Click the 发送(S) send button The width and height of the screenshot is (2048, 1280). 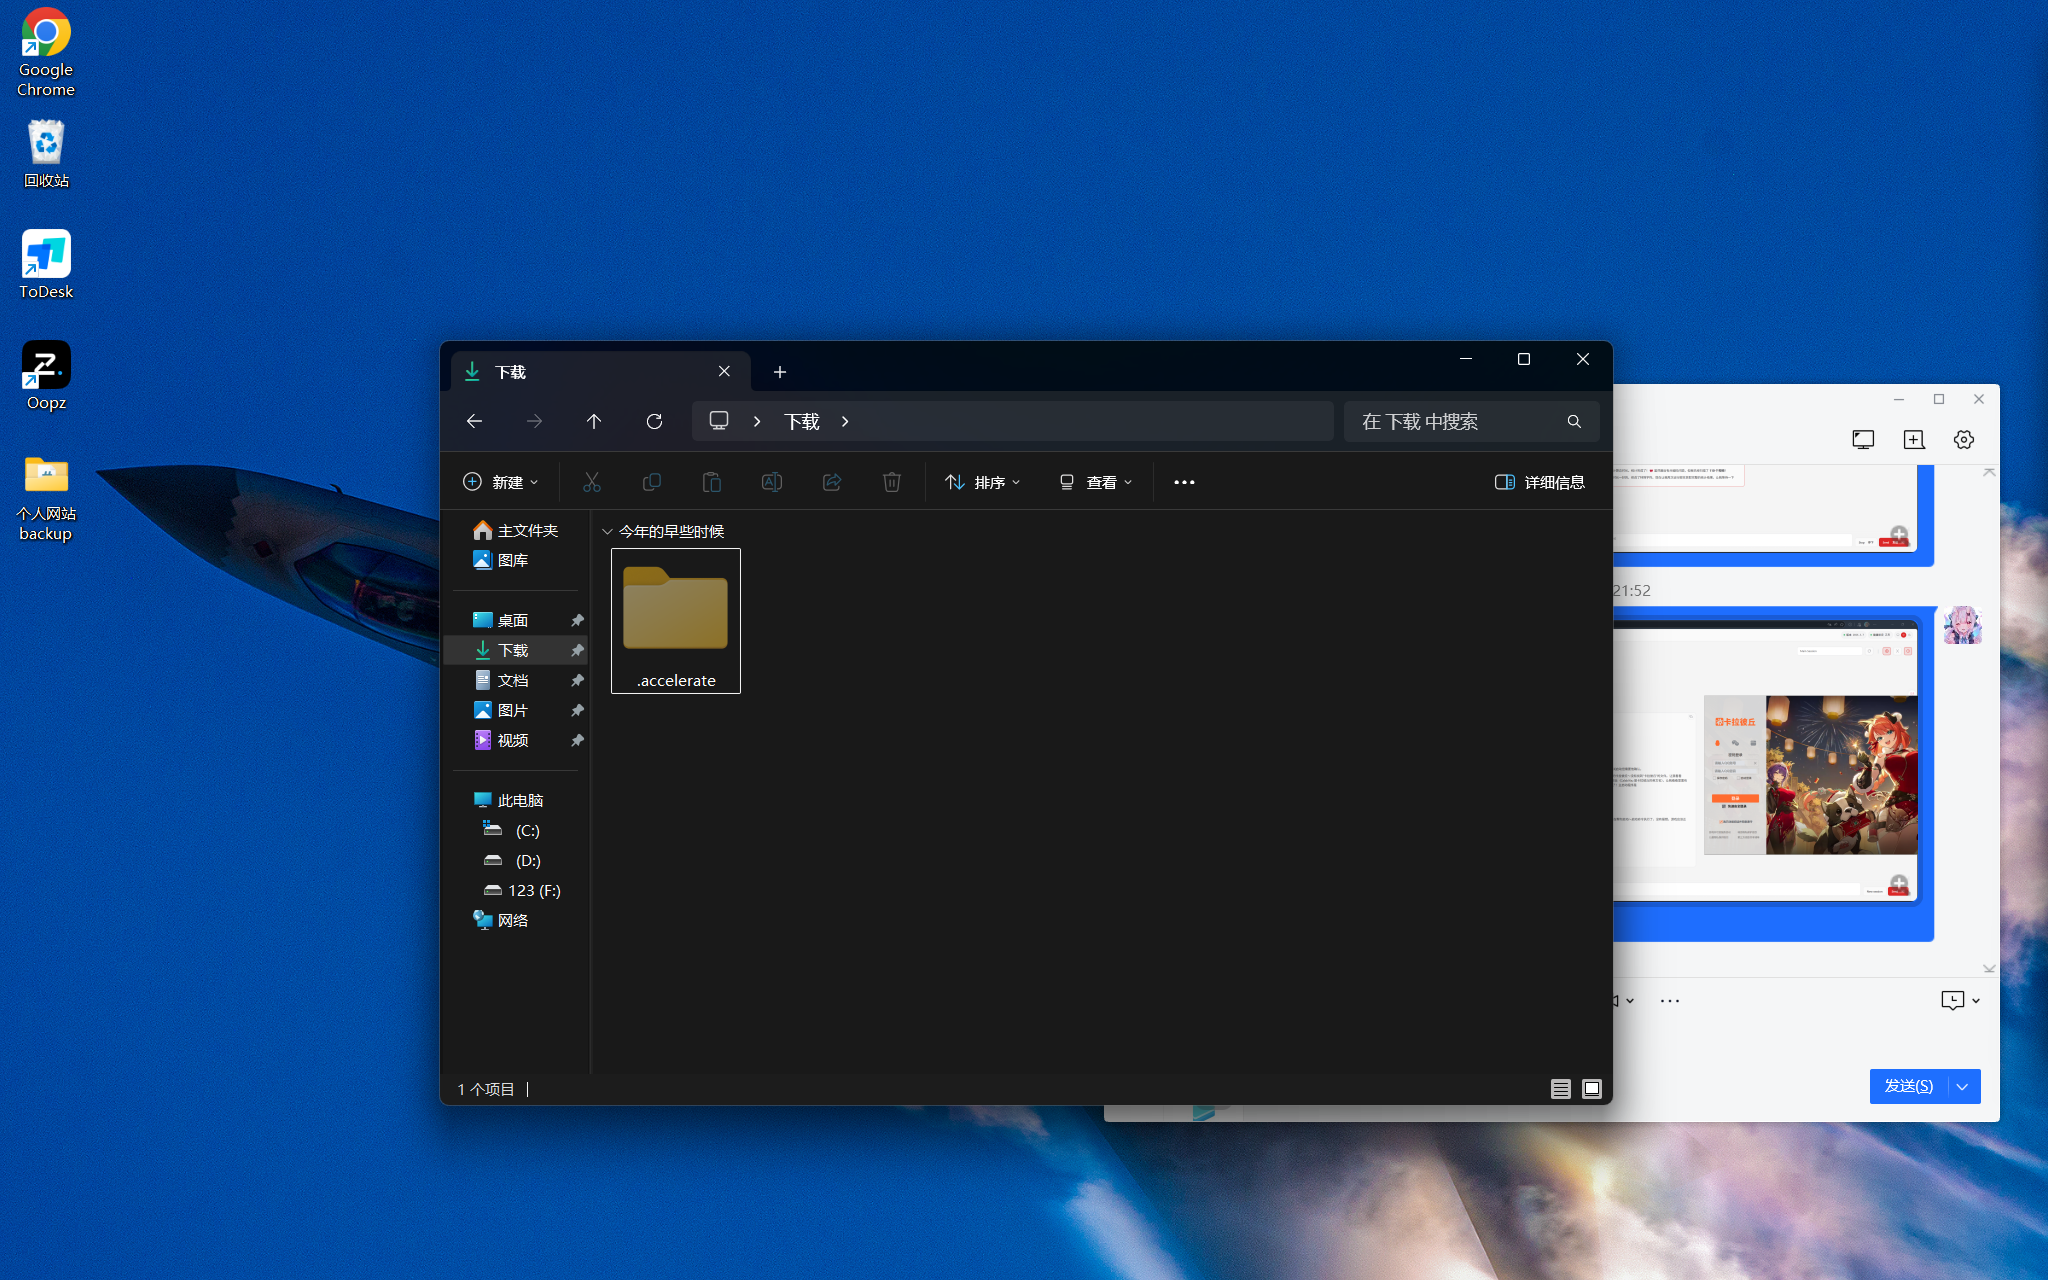pyautogui.click(x=1908, y=1086)
